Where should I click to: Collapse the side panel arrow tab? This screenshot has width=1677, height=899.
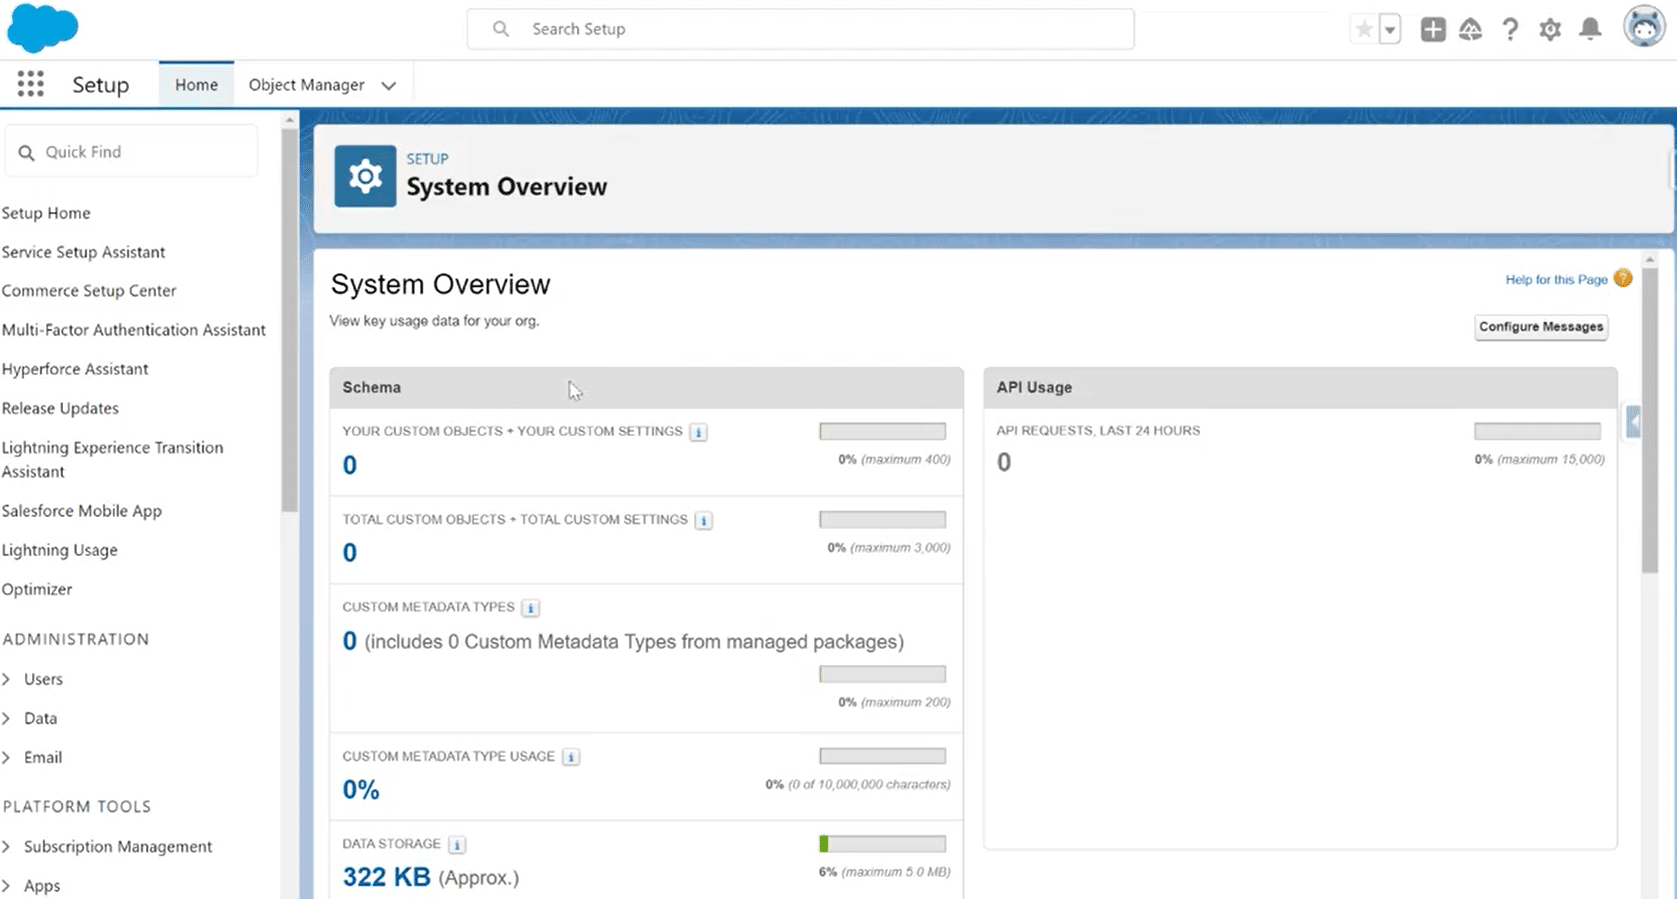tap(1633, 422)
